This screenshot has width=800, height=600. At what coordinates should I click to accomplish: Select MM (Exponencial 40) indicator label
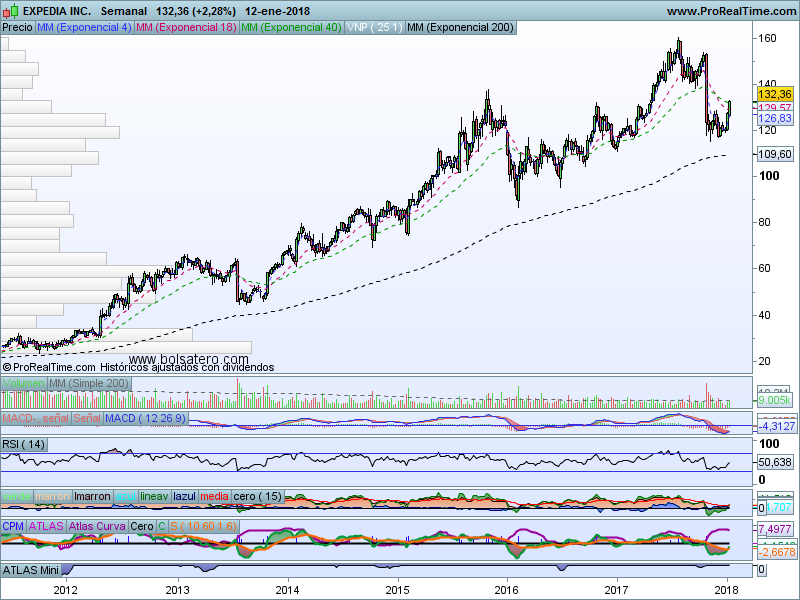pyautogui.click(x=291, y=28)
